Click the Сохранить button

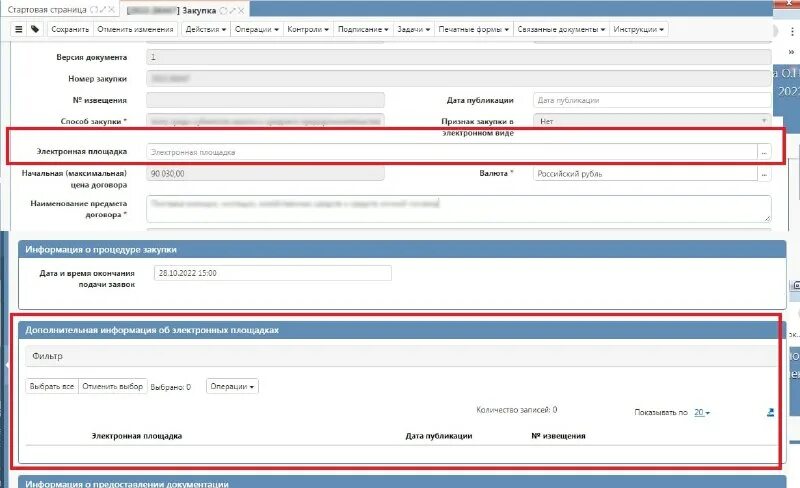coord(70,29)
